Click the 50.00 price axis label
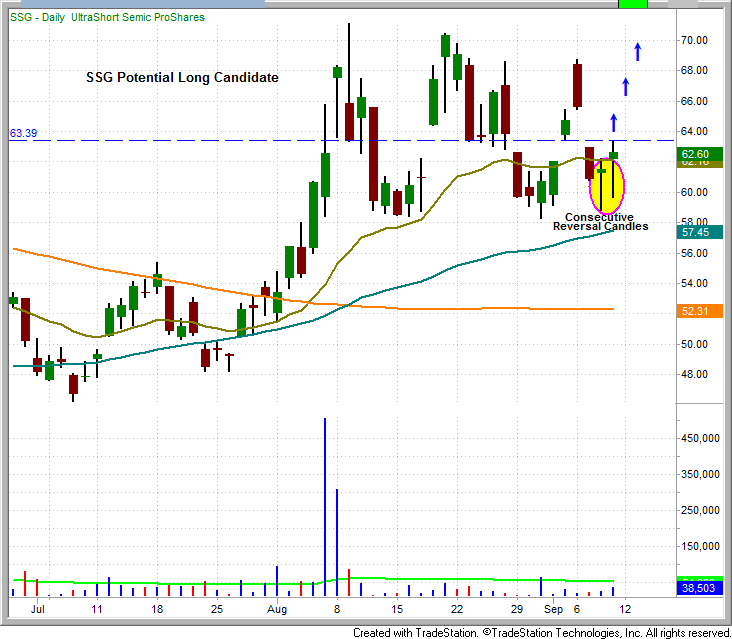 pyautogui.click(x=694, y=344)
